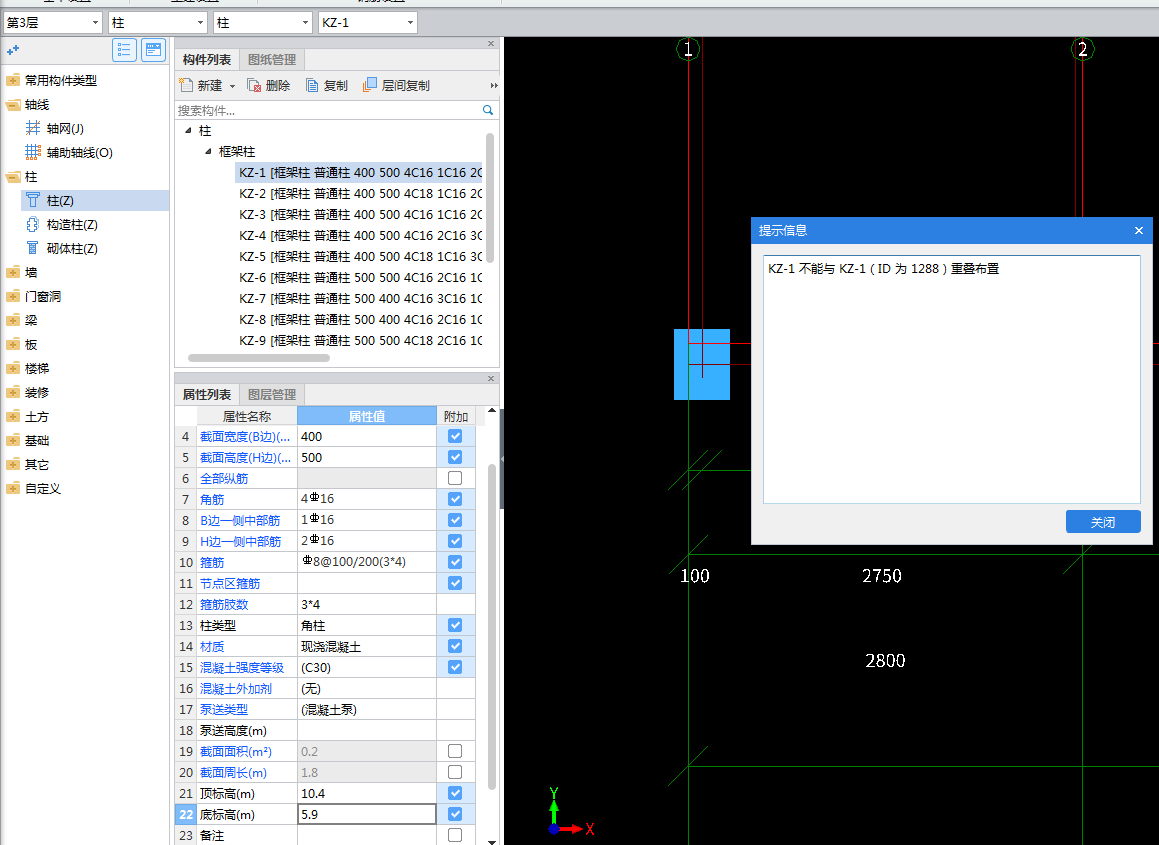Image resolution: width=1159 pixels, height=845 pixels.
Task: Open the 板 folder icon
Action: pyautogui.click(x=13, y=345)
